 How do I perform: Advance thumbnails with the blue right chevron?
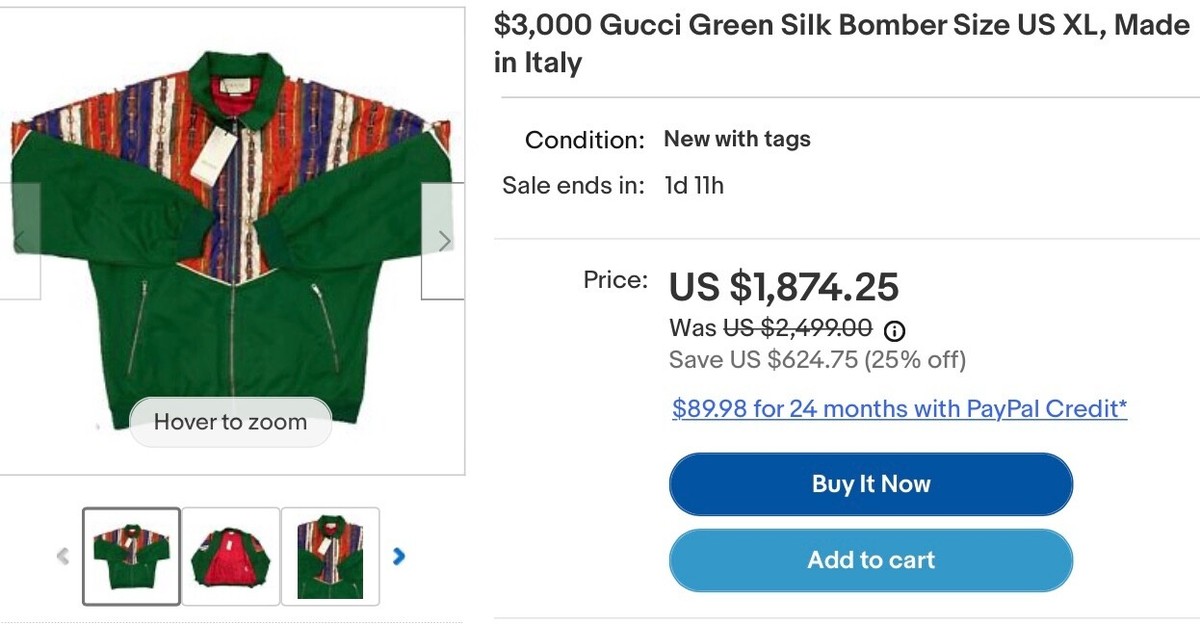pos(399,556)
